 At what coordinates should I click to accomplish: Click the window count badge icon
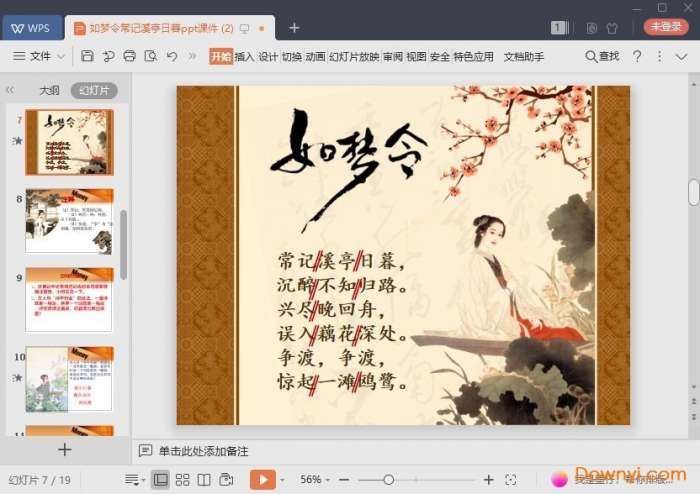[x=559, y=28]
